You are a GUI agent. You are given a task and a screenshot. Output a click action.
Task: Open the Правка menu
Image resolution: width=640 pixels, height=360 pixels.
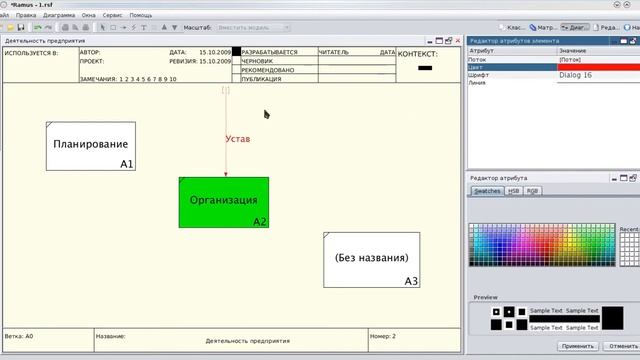point(26,15)
